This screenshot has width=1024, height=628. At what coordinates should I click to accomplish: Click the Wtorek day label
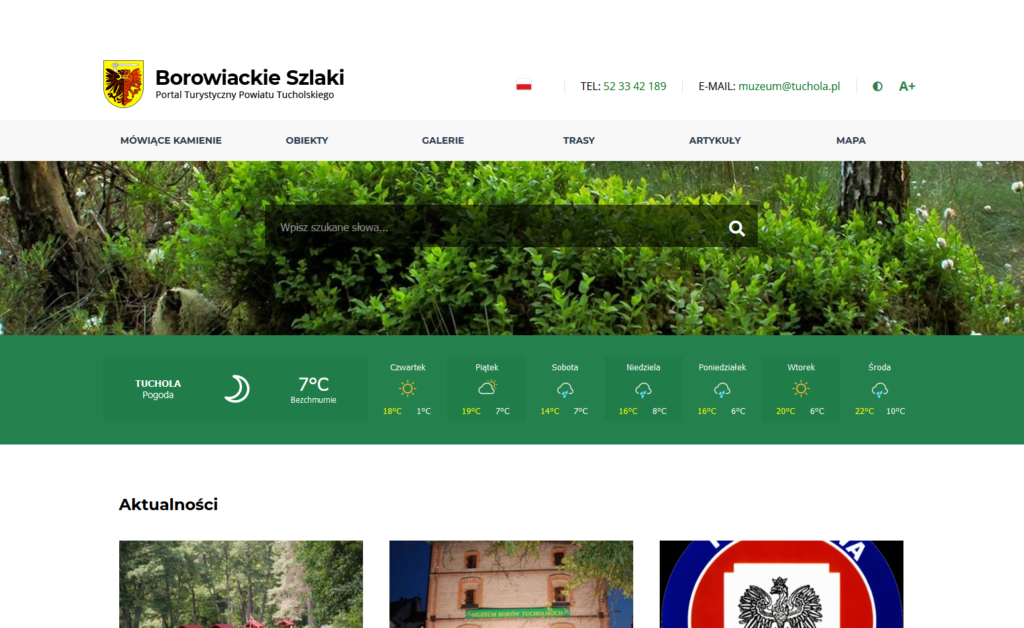[x=801, y=368]
